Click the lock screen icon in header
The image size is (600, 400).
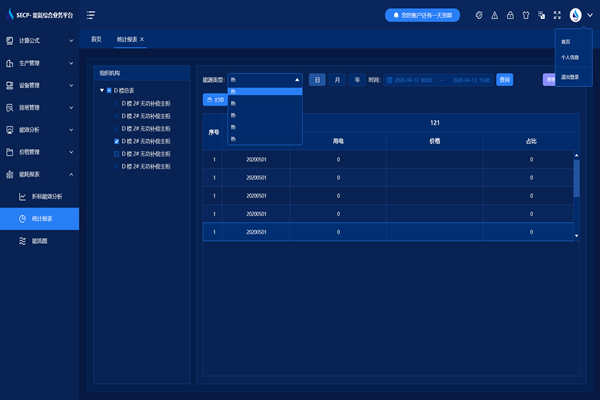510,15
